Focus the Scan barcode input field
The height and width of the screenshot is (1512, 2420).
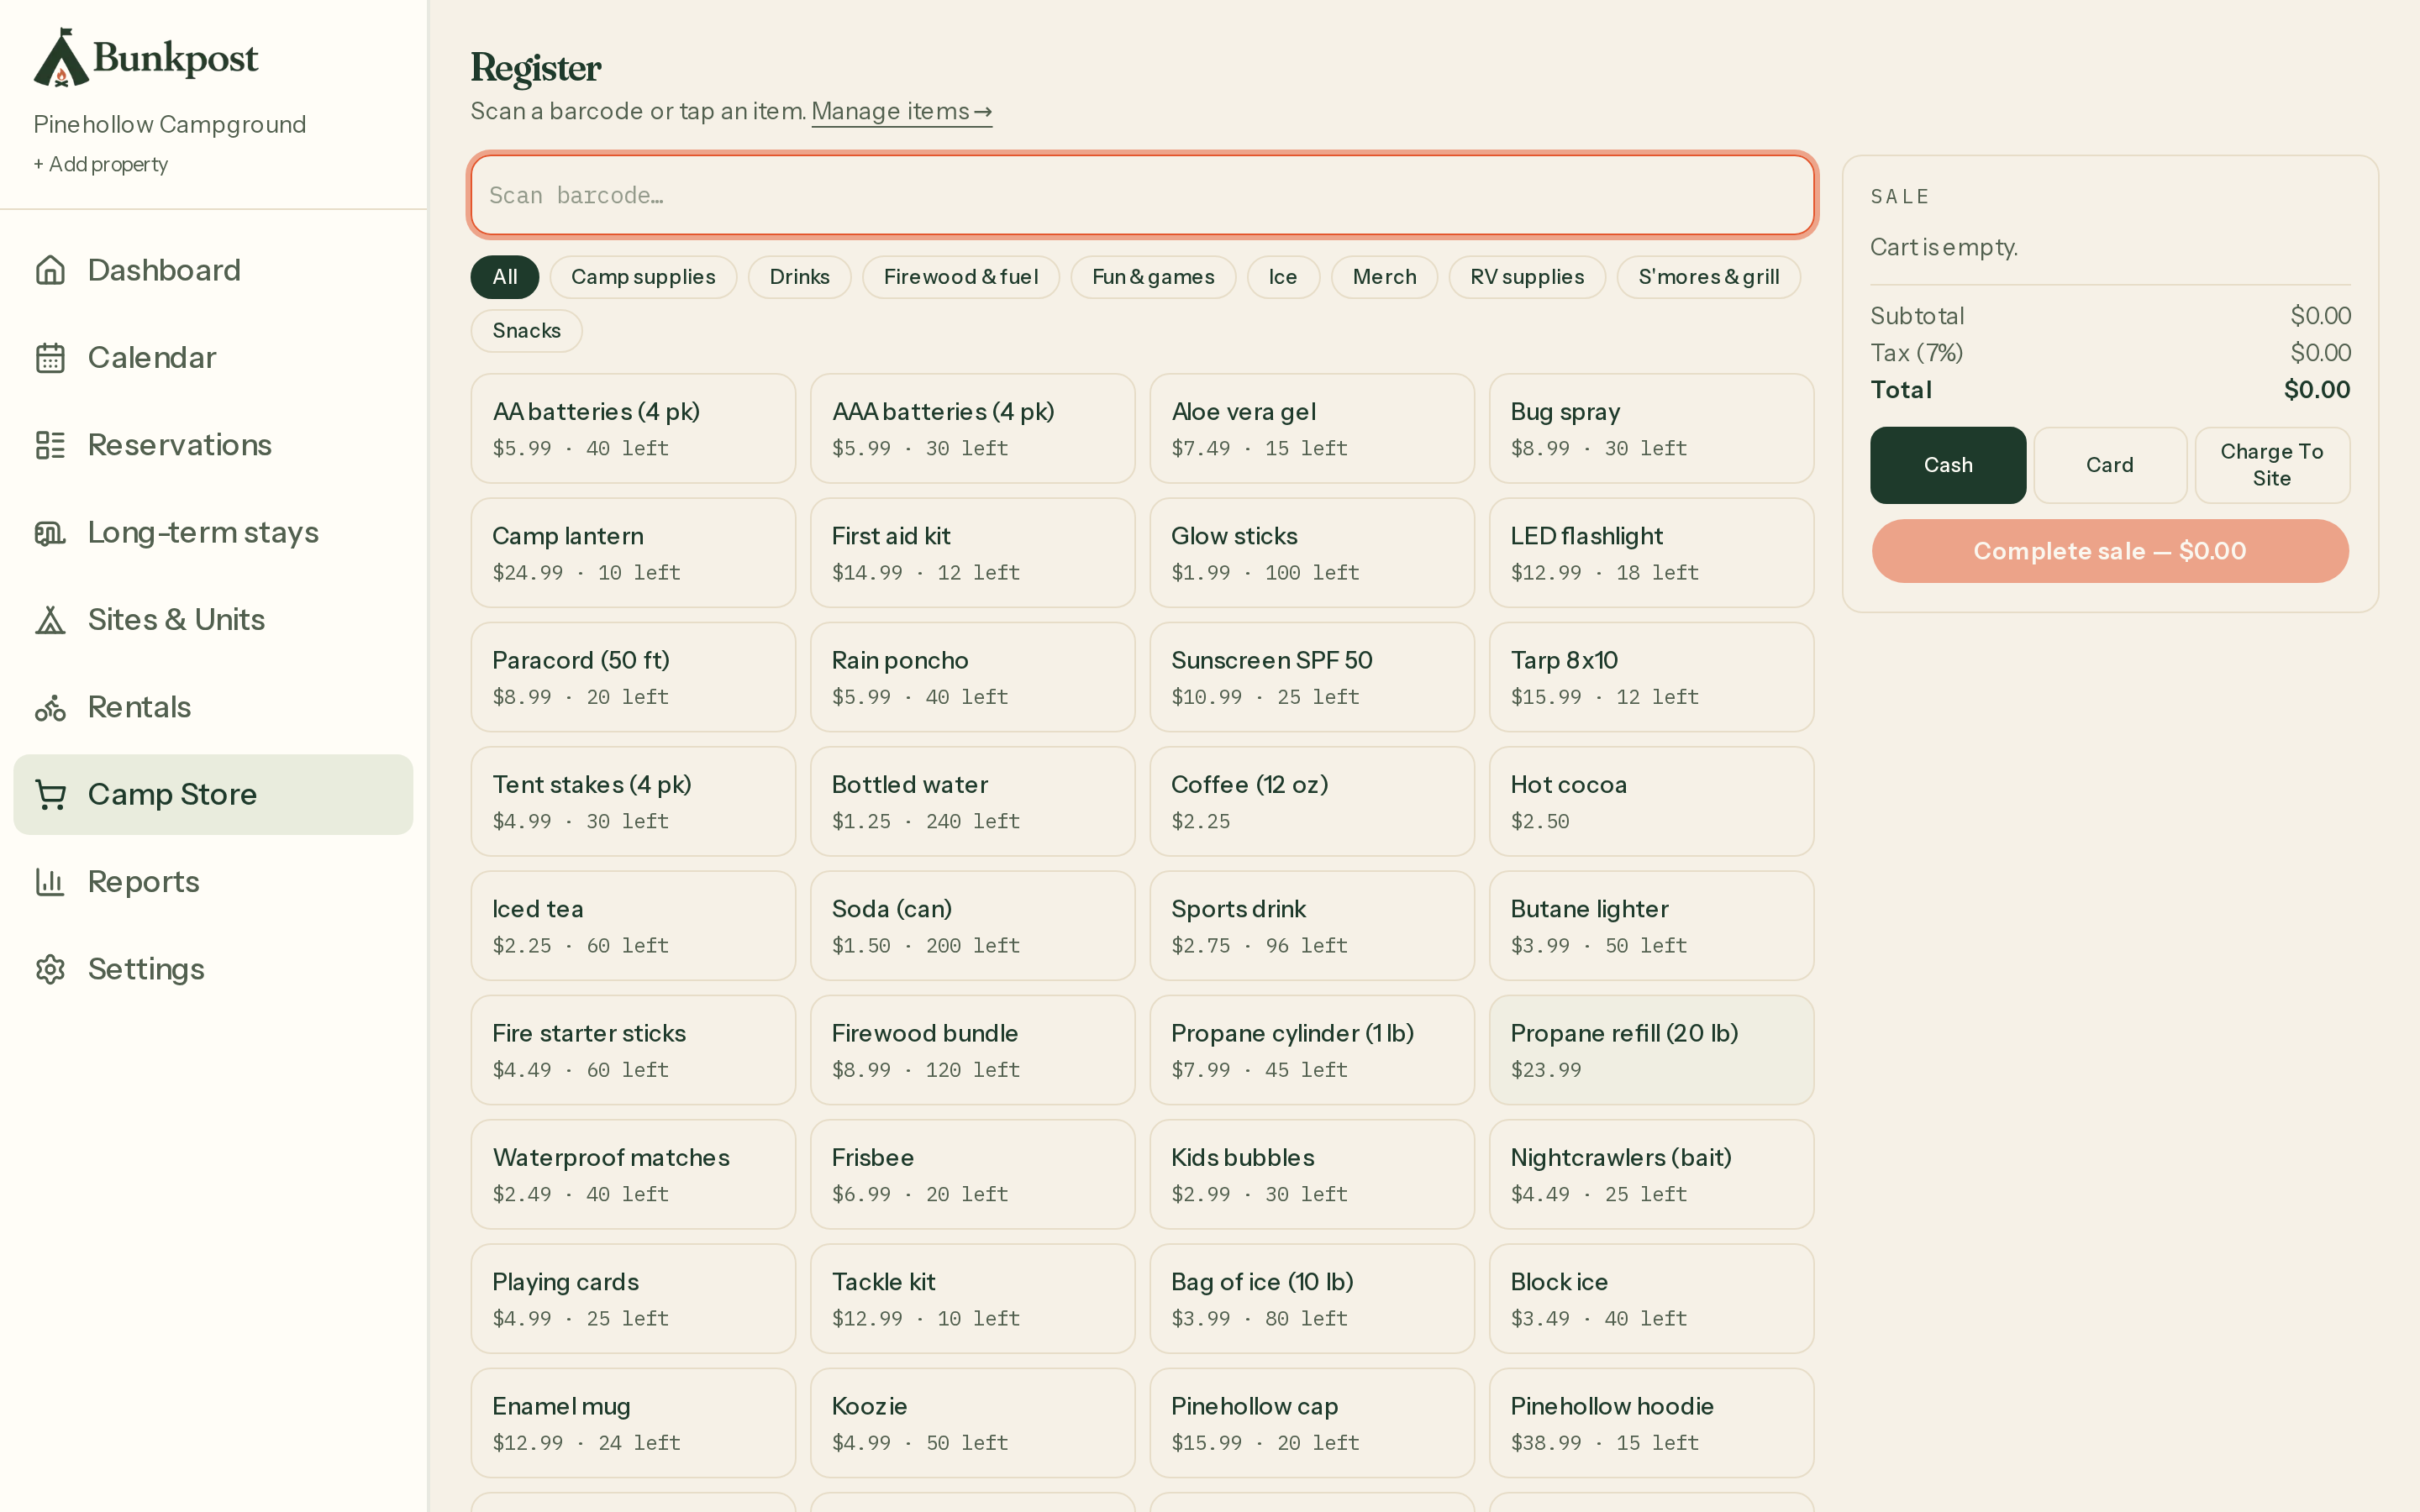(x=1142, y=195)
